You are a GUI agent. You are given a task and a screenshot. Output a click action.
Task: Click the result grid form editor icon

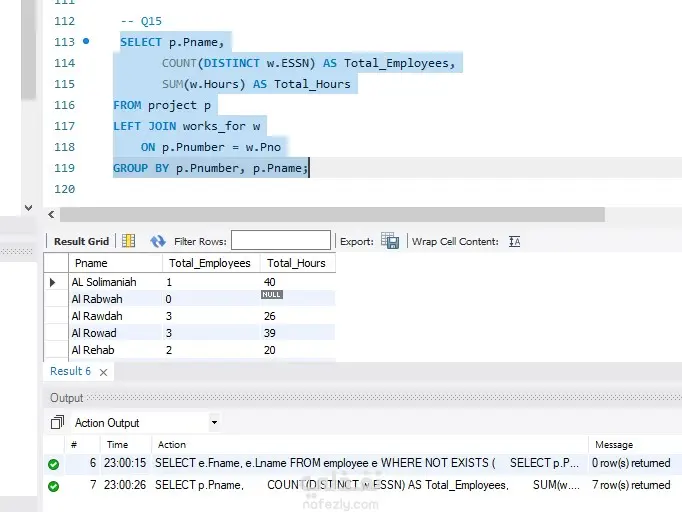coord(128,241)
